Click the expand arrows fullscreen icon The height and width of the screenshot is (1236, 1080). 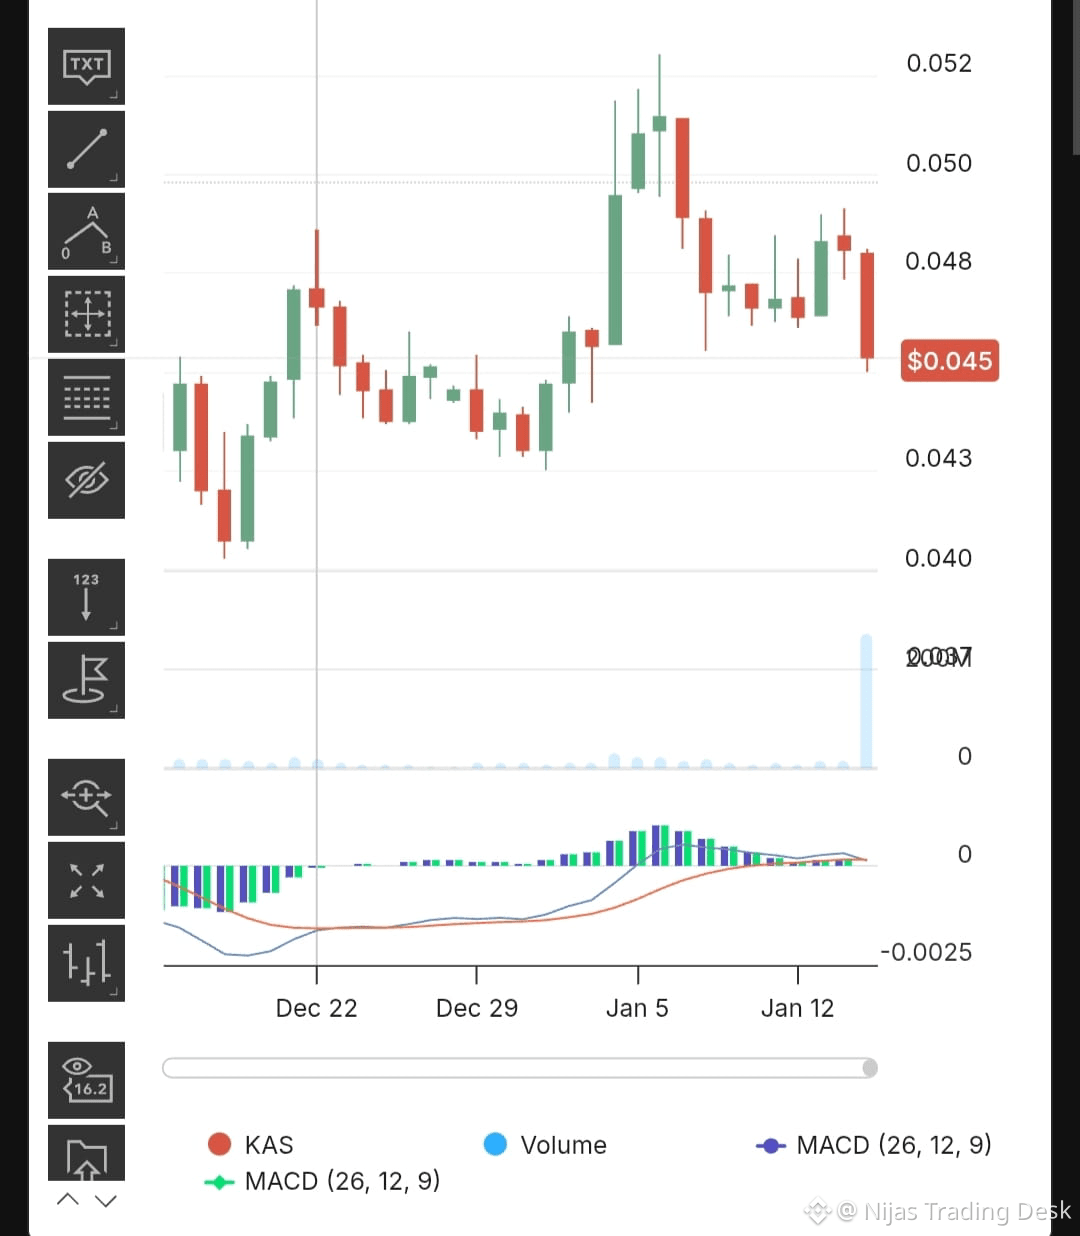coord(86,880)
